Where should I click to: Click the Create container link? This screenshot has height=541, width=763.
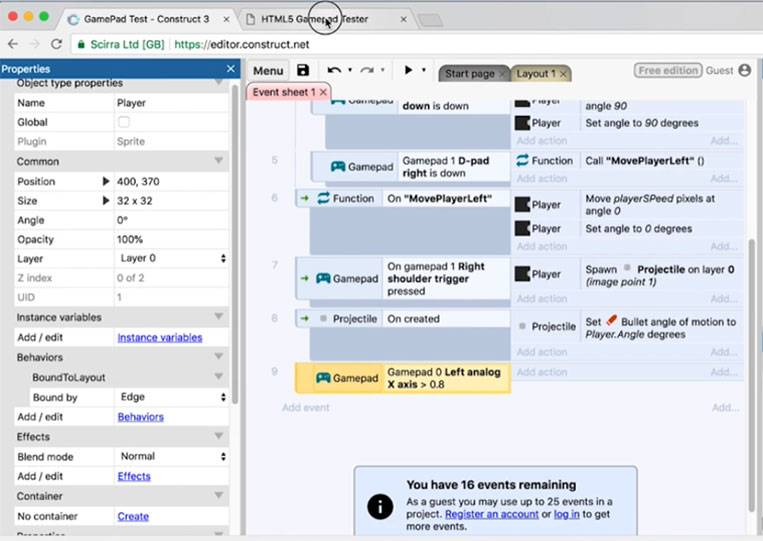pyautogui.click(x=133, y=516)
